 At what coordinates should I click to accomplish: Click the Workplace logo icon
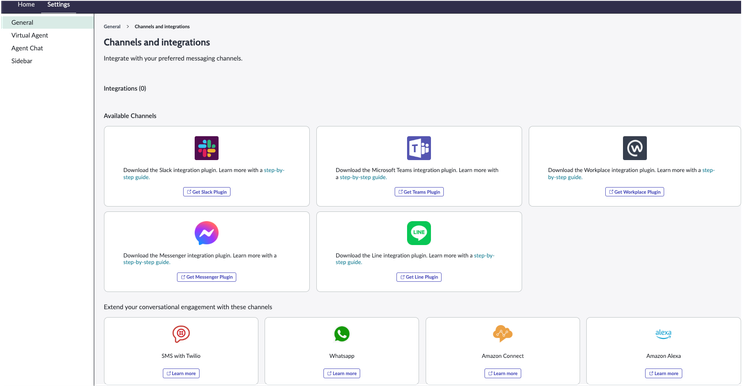(635, 148)
